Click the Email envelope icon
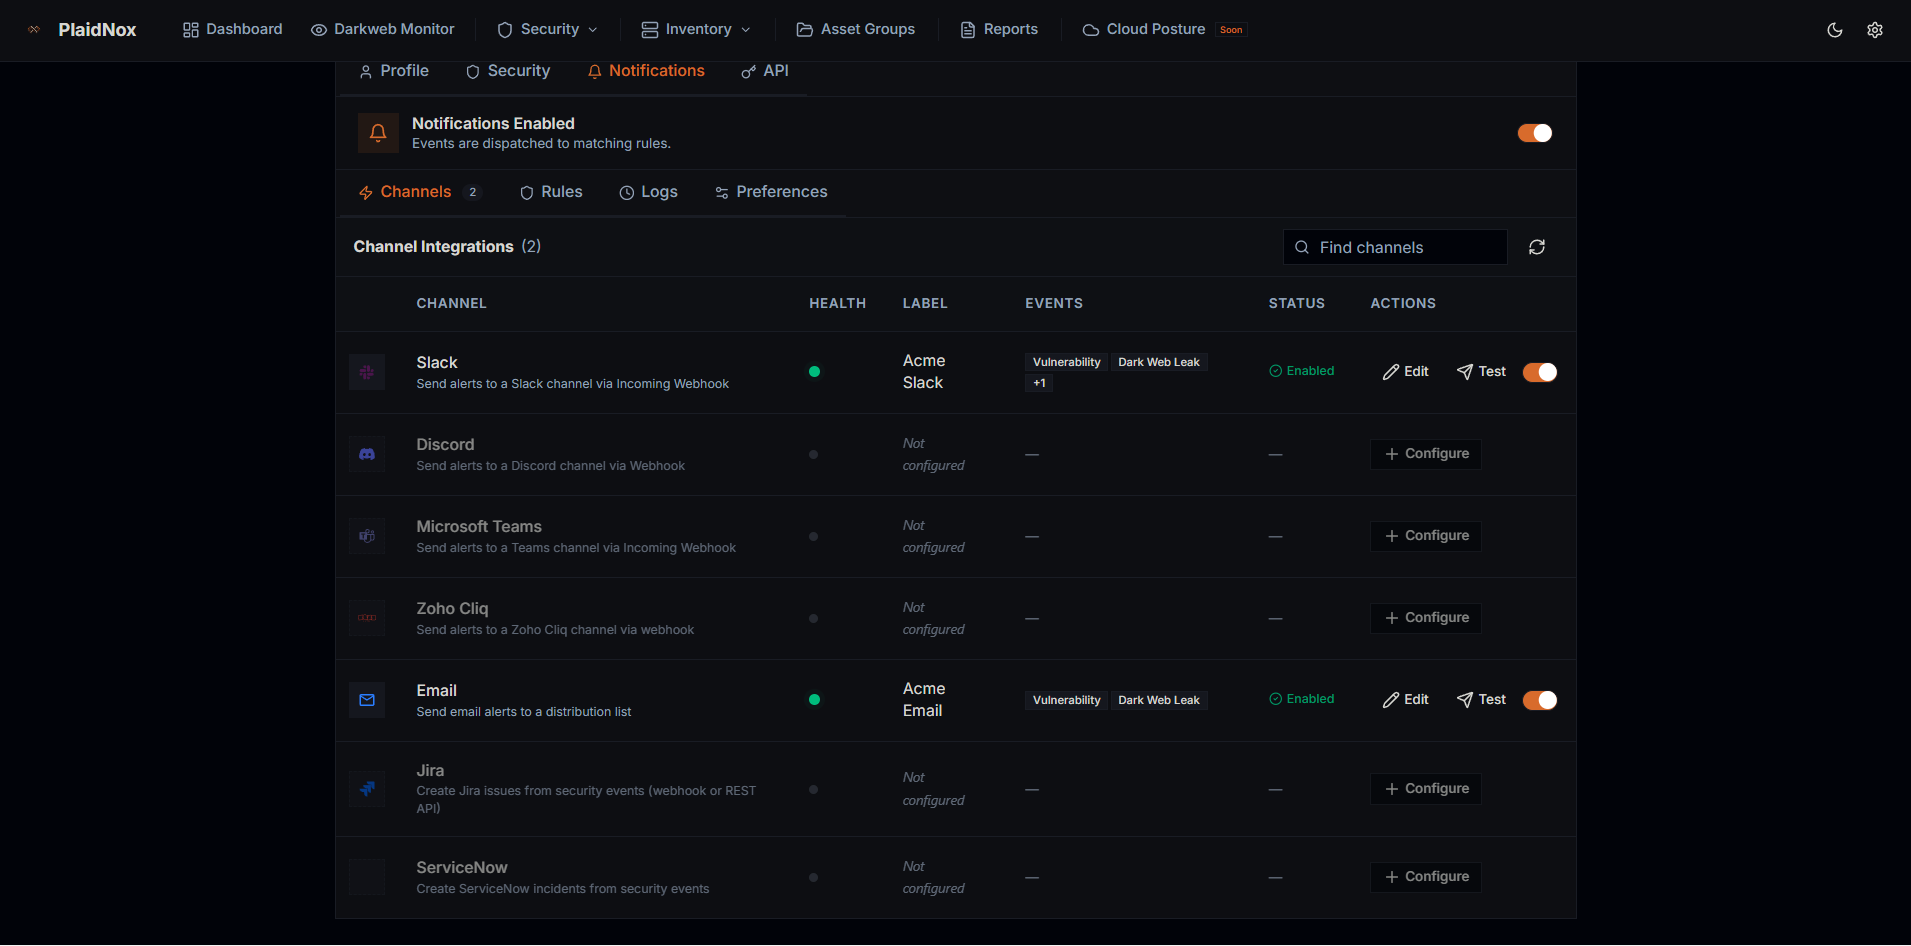 [367, 700]
